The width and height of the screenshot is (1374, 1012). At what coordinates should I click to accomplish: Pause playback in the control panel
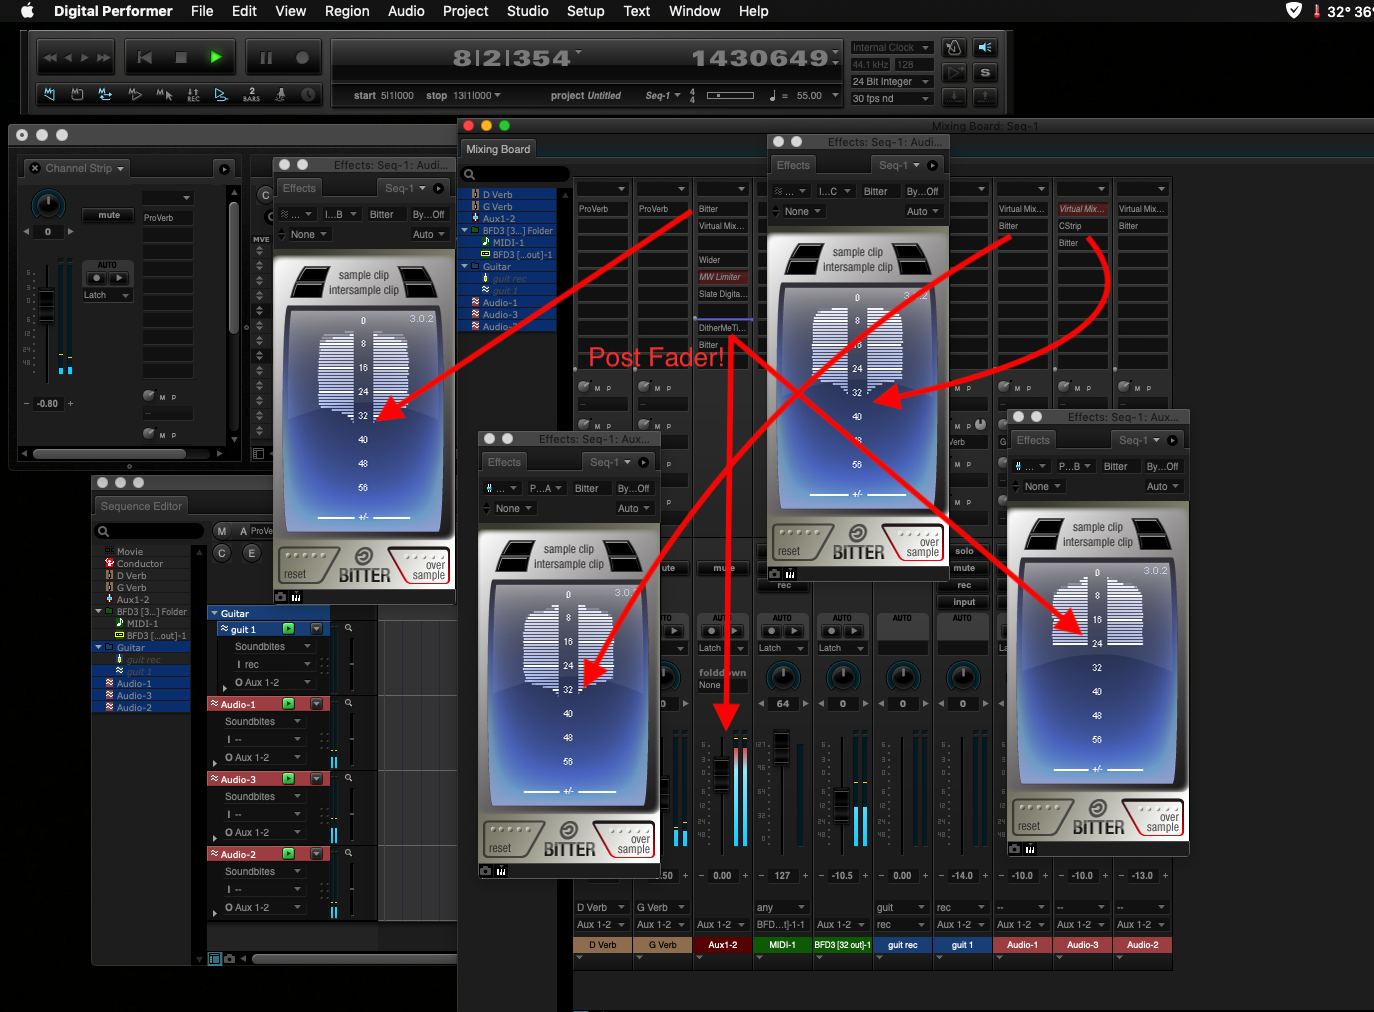266,58
